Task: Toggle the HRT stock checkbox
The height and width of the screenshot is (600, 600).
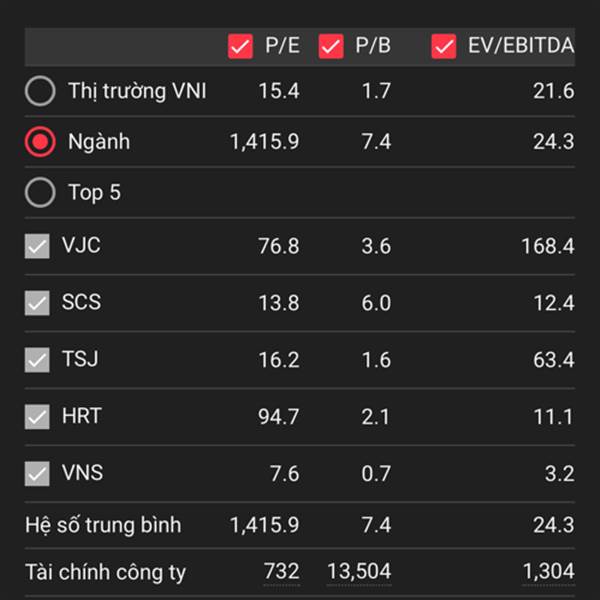Action: 37,416
